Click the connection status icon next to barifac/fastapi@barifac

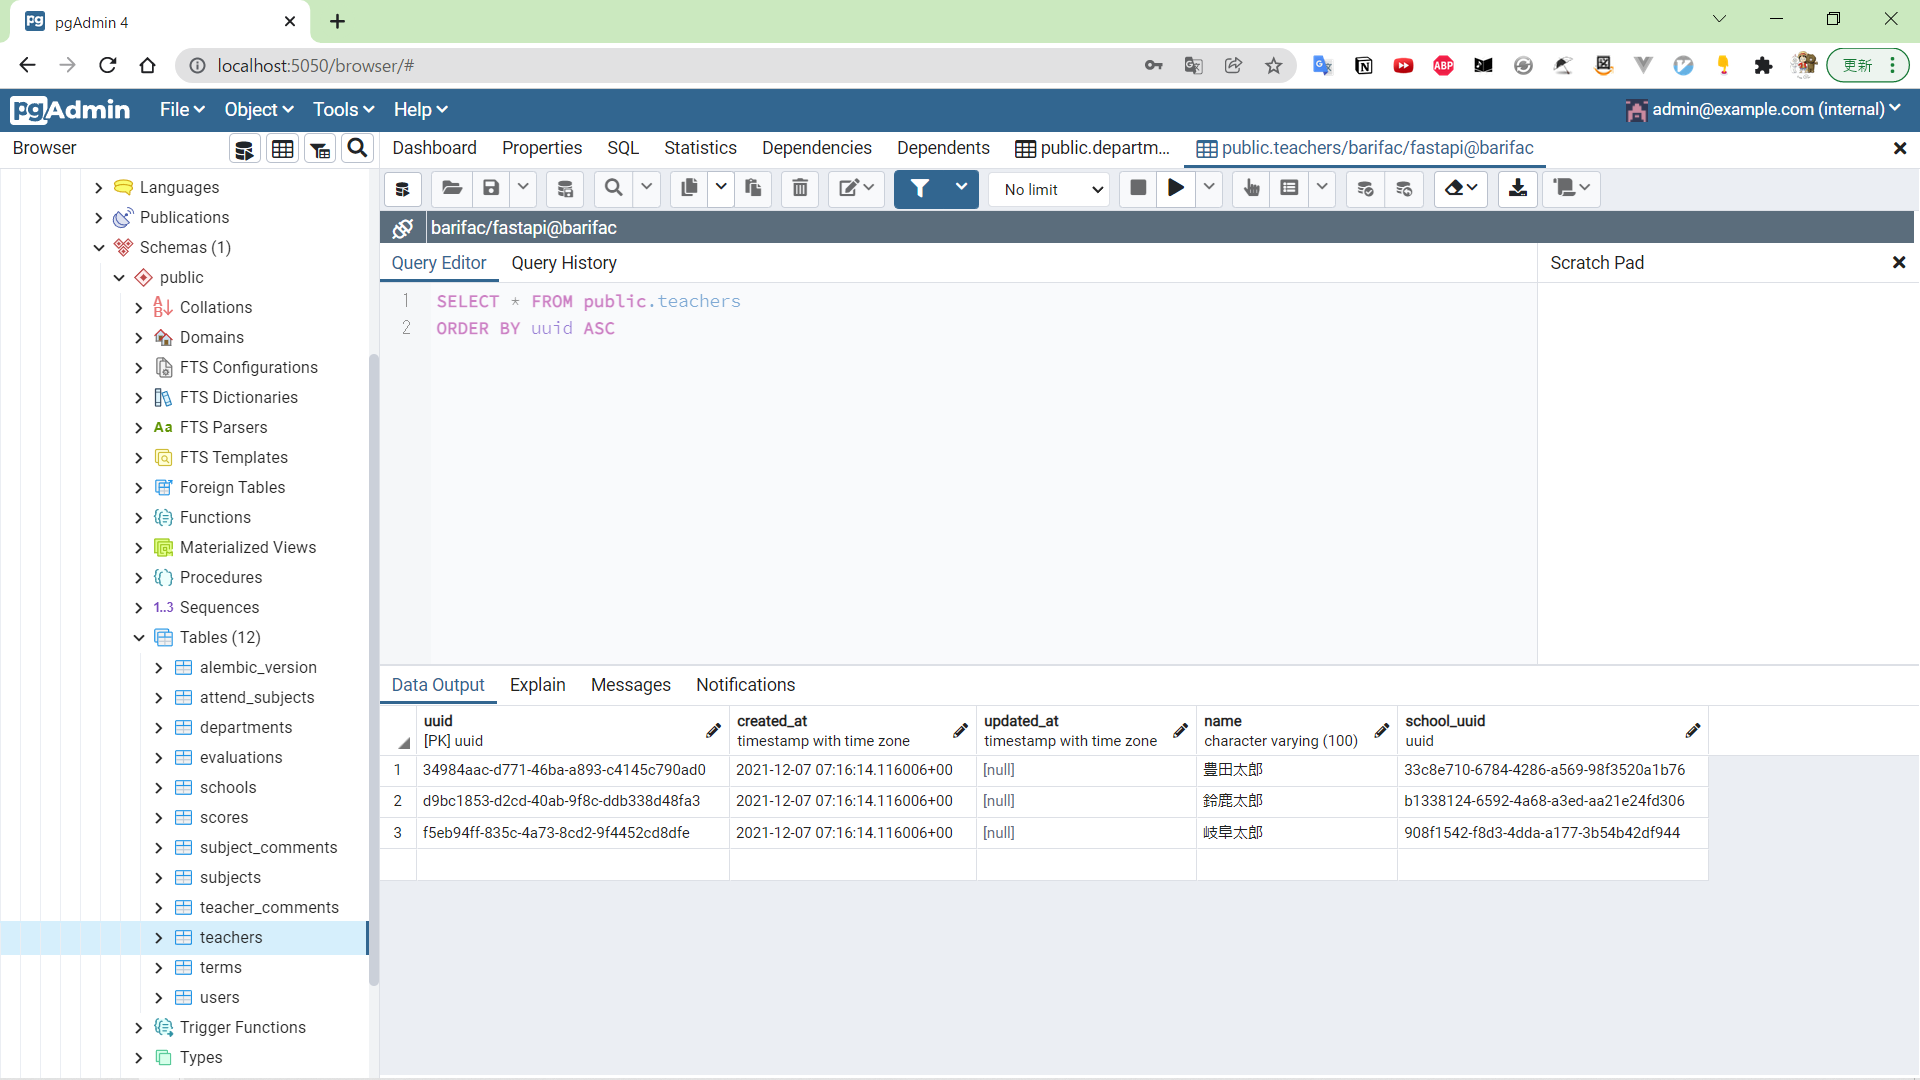click(403, 228)
